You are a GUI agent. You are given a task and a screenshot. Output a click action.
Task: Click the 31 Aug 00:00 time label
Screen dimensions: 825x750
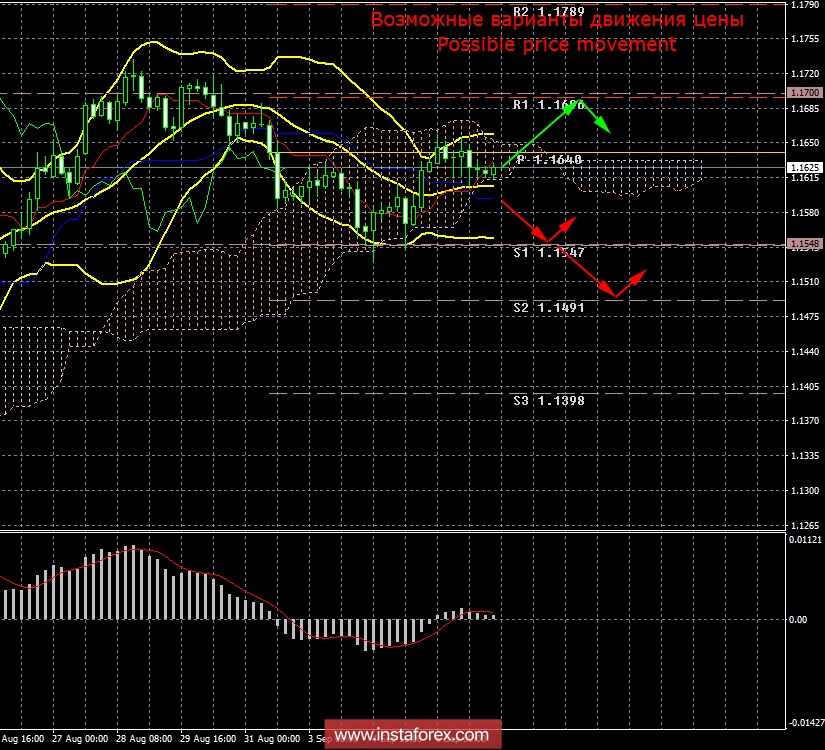coord(272,738)
